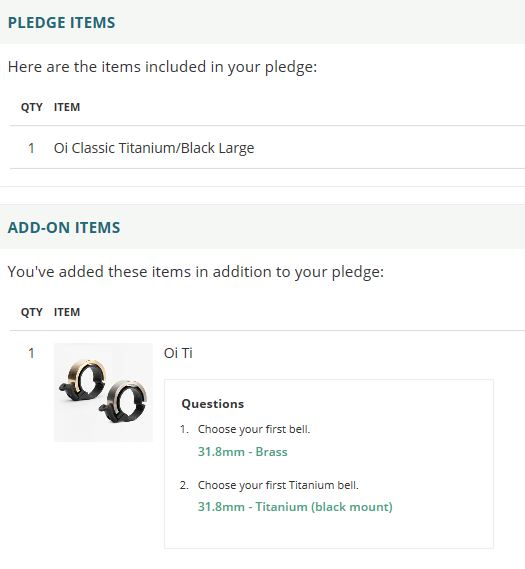
Task: Click the 31.8mm - Brass answer
Action: [242, 452]
